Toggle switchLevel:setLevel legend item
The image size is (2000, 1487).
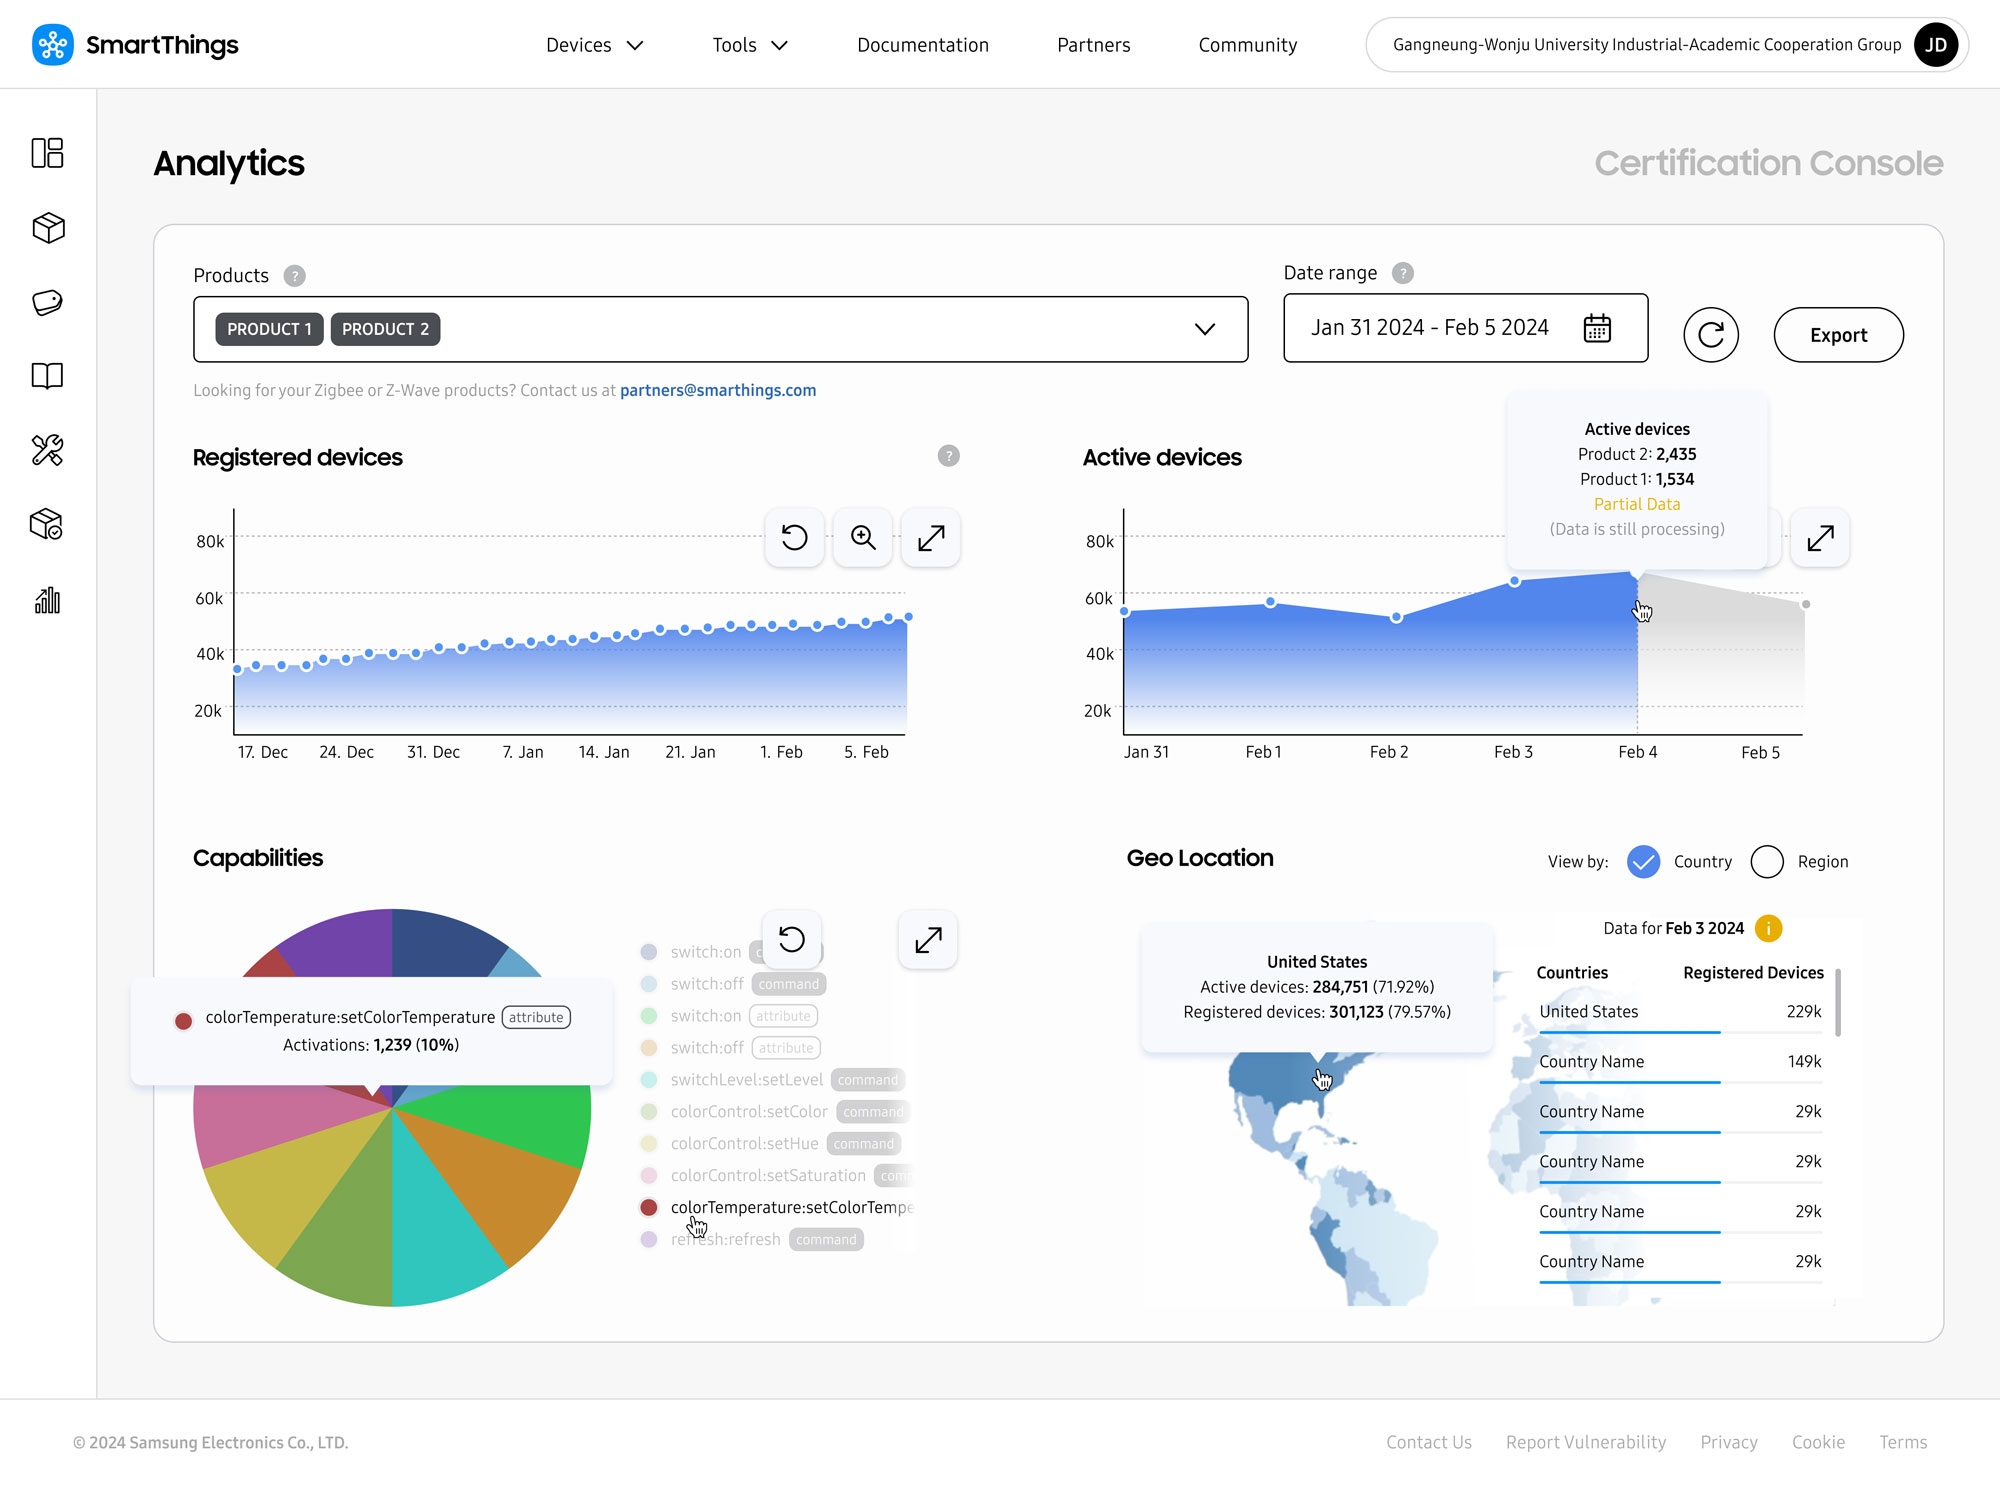tap(772, 1080)
